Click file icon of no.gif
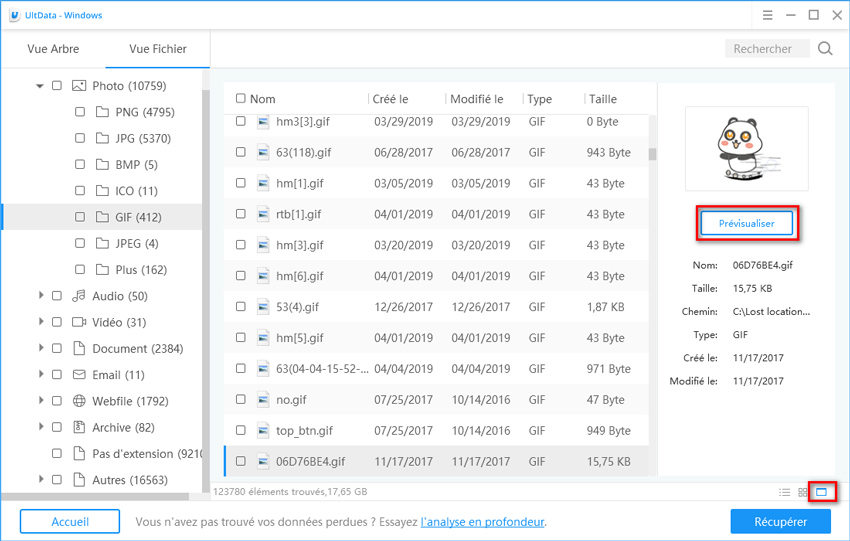 [x=263, y=400]
